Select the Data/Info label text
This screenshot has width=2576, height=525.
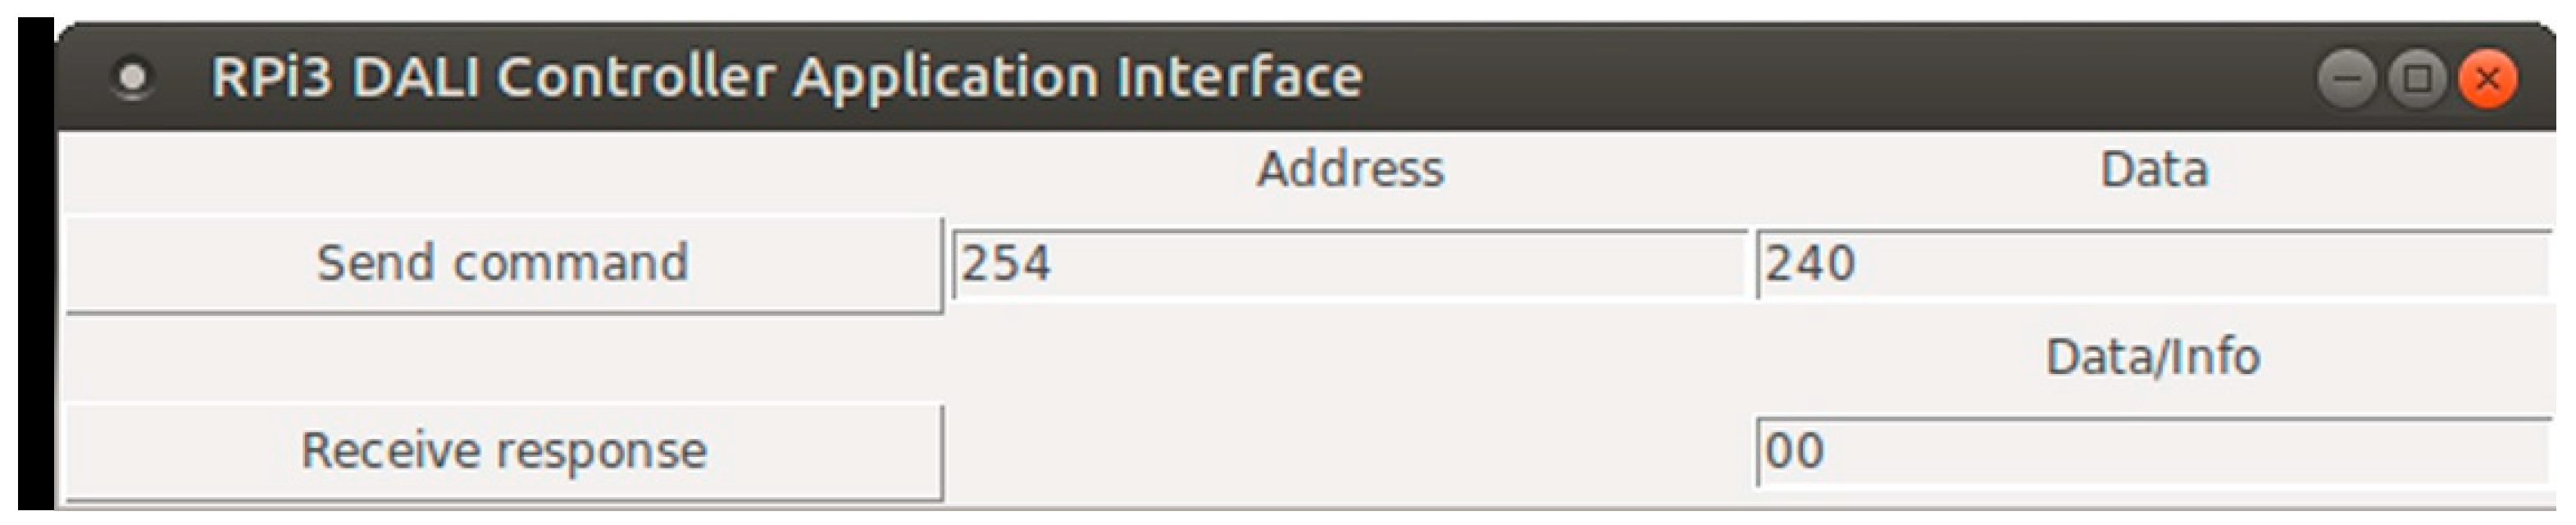click(2153, 357)
